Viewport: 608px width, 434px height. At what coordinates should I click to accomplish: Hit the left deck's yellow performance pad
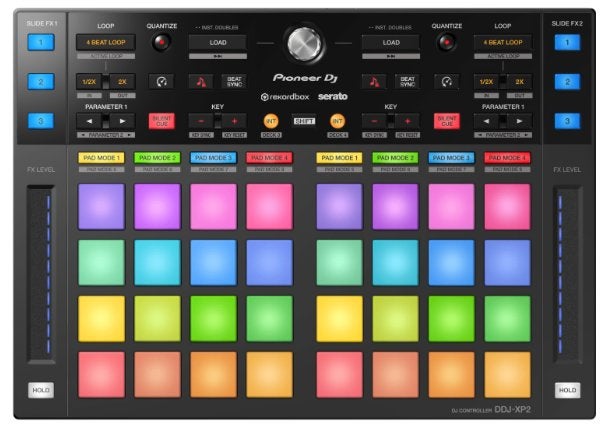click(101, 319)
